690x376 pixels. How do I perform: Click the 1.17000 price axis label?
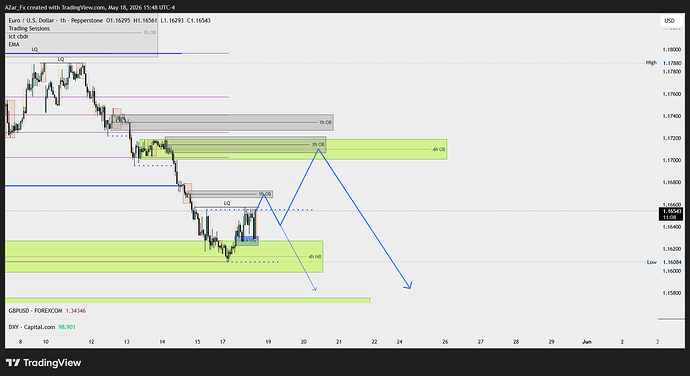(672, 160)
